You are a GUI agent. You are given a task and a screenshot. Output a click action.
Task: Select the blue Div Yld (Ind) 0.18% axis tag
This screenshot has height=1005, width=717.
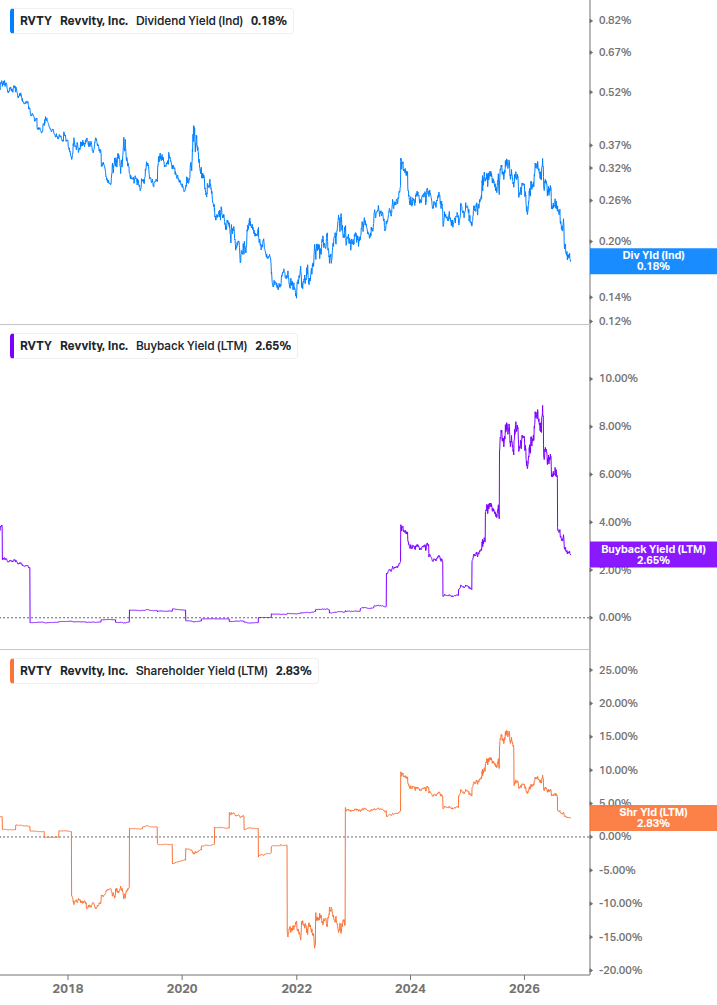[x=653, y=261]
